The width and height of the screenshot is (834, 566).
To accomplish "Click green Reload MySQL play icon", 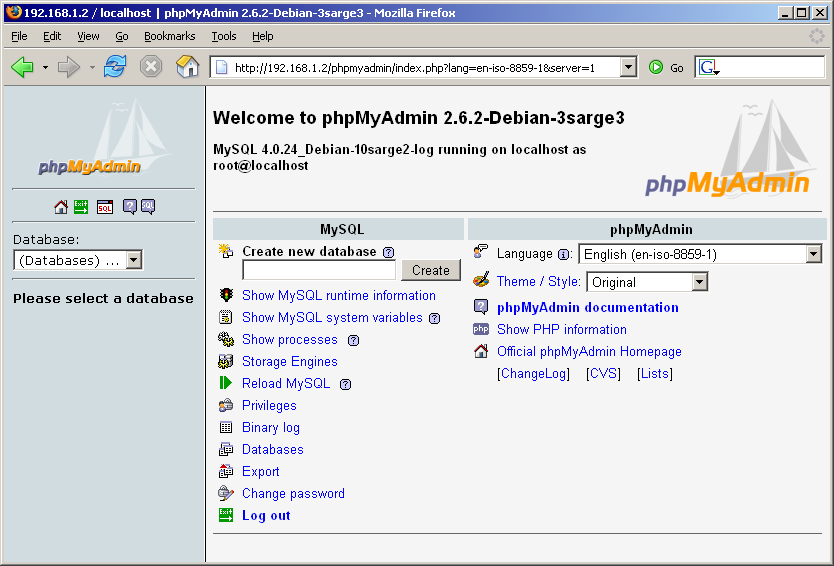I will click(x=226, y=383).
